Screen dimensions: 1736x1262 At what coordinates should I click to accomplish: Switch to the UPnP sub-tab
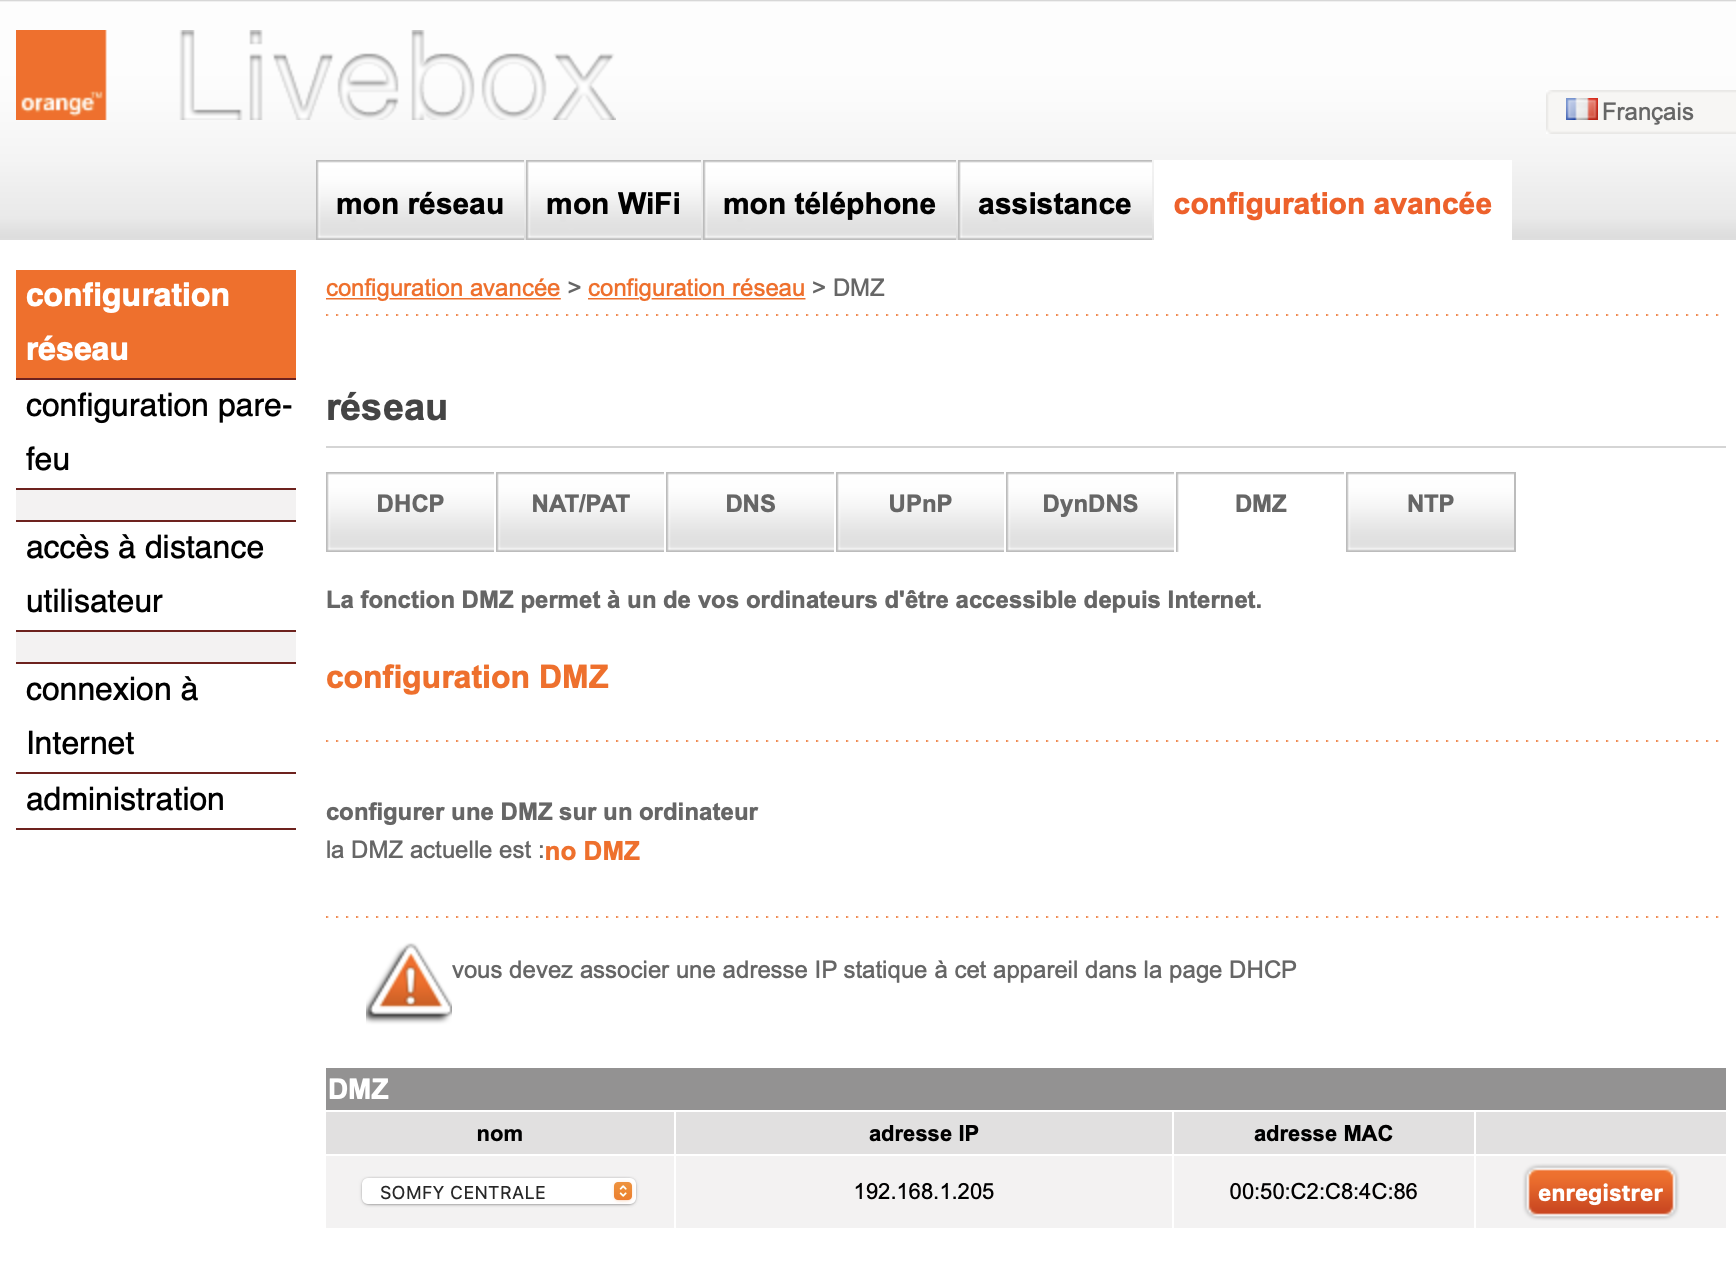[x=920, y=511]
